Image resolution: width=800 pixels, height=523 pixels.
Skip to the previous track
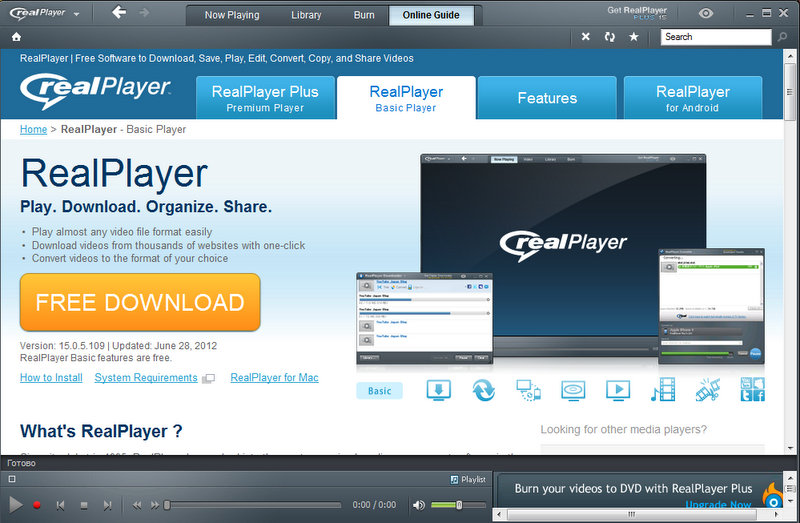click(x=60, y=506)
